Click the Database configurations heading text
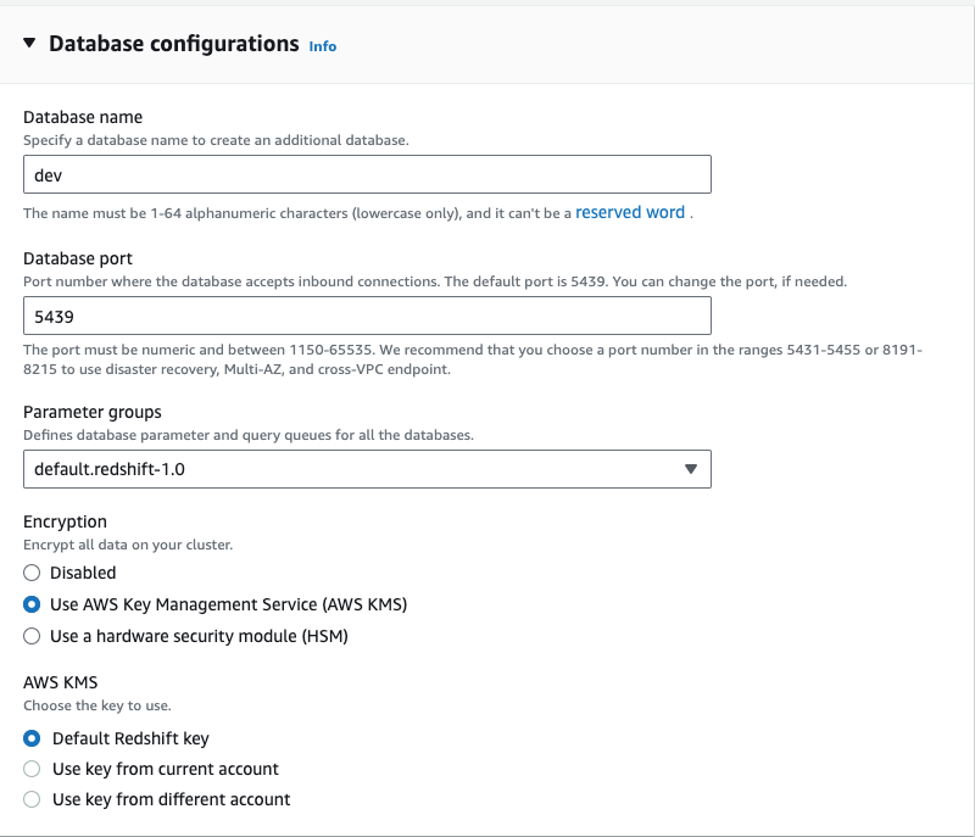This screenshot has height=837, width=977. click(x=174, y=44)
